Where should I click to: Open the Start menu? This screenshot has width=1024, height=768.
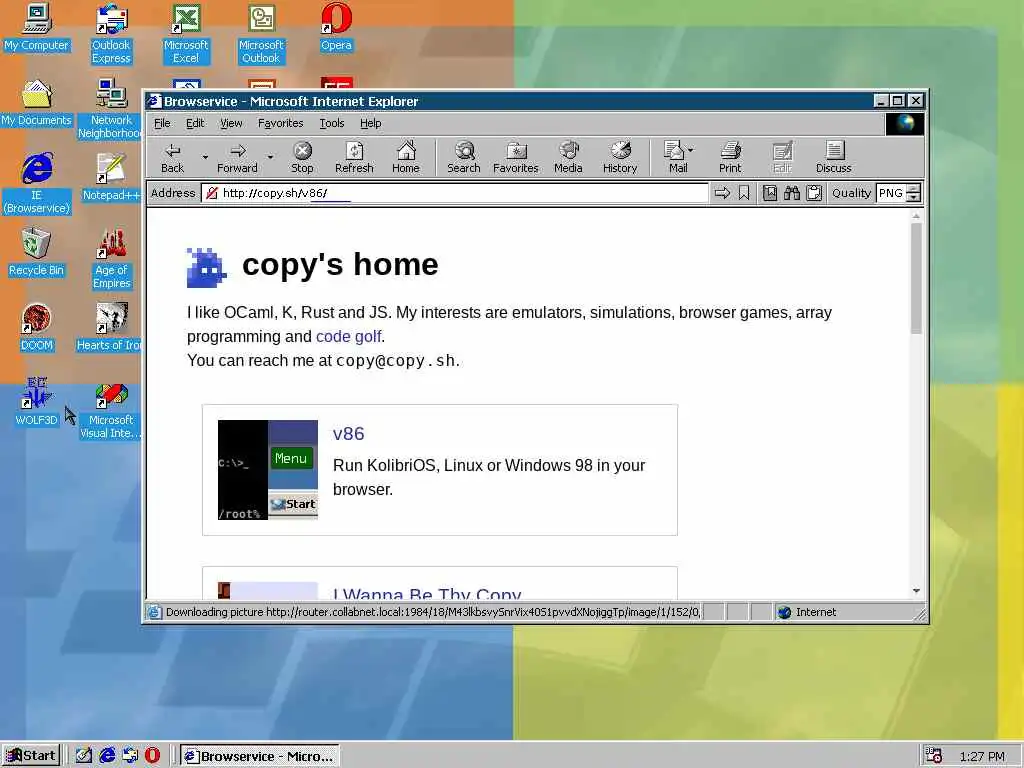pos(31,756)
